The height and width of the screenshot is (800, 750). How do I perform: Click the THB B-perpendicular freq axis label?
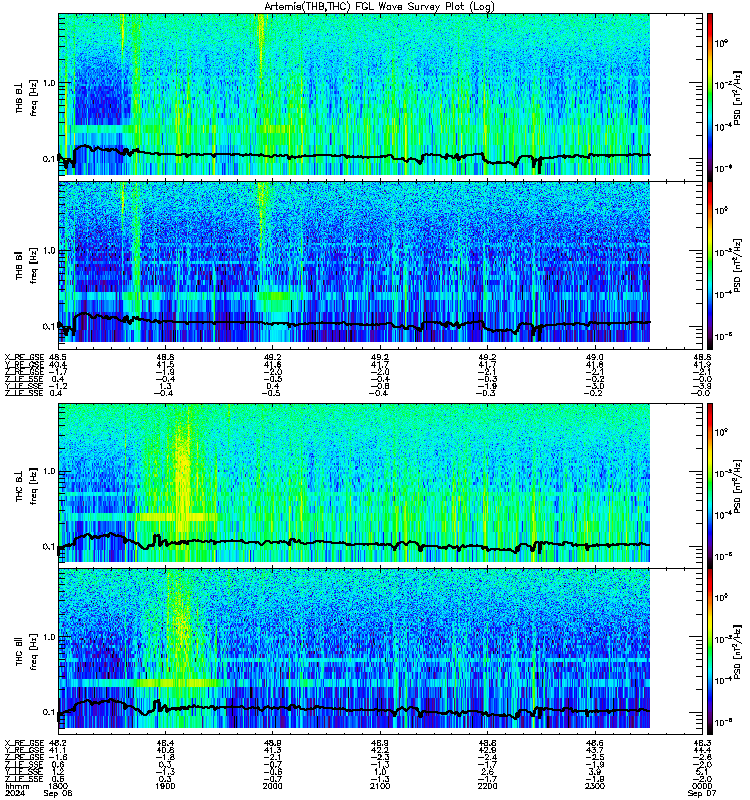(34, 97)
